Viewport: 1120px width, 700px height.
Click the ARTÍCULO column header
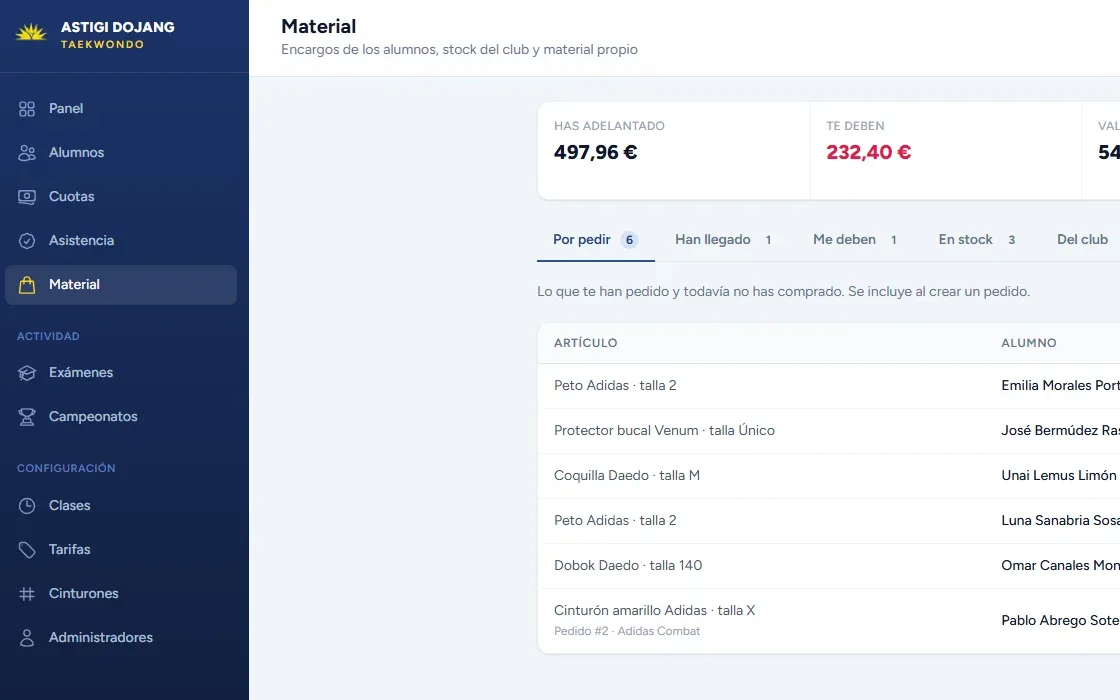click(x=585, y=343)
